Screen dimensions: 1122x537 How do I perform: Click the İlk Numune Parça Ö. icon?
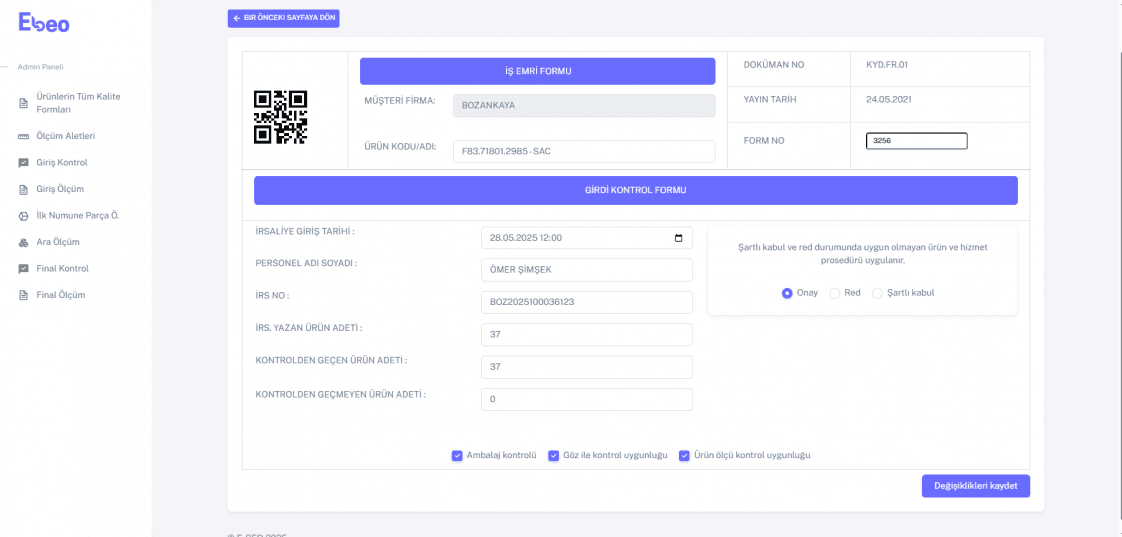point(23,216)
